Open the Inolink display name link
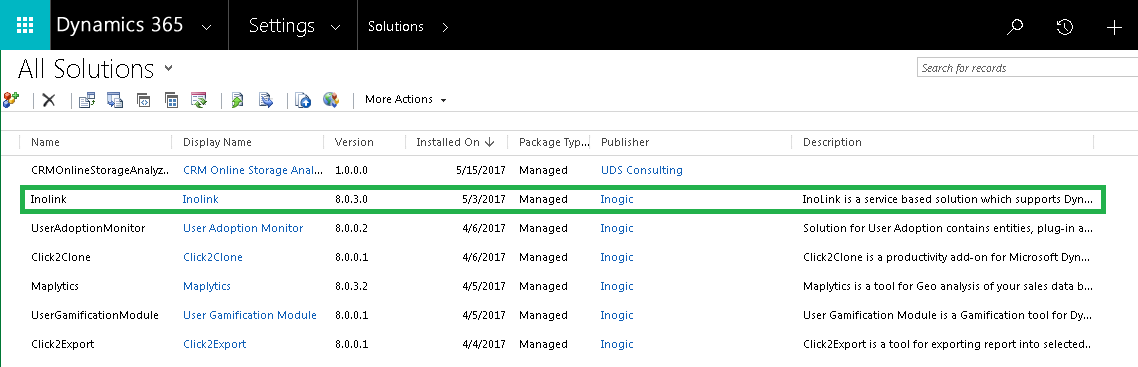Viewport: 1138px width, 367px height. (200, 199)
